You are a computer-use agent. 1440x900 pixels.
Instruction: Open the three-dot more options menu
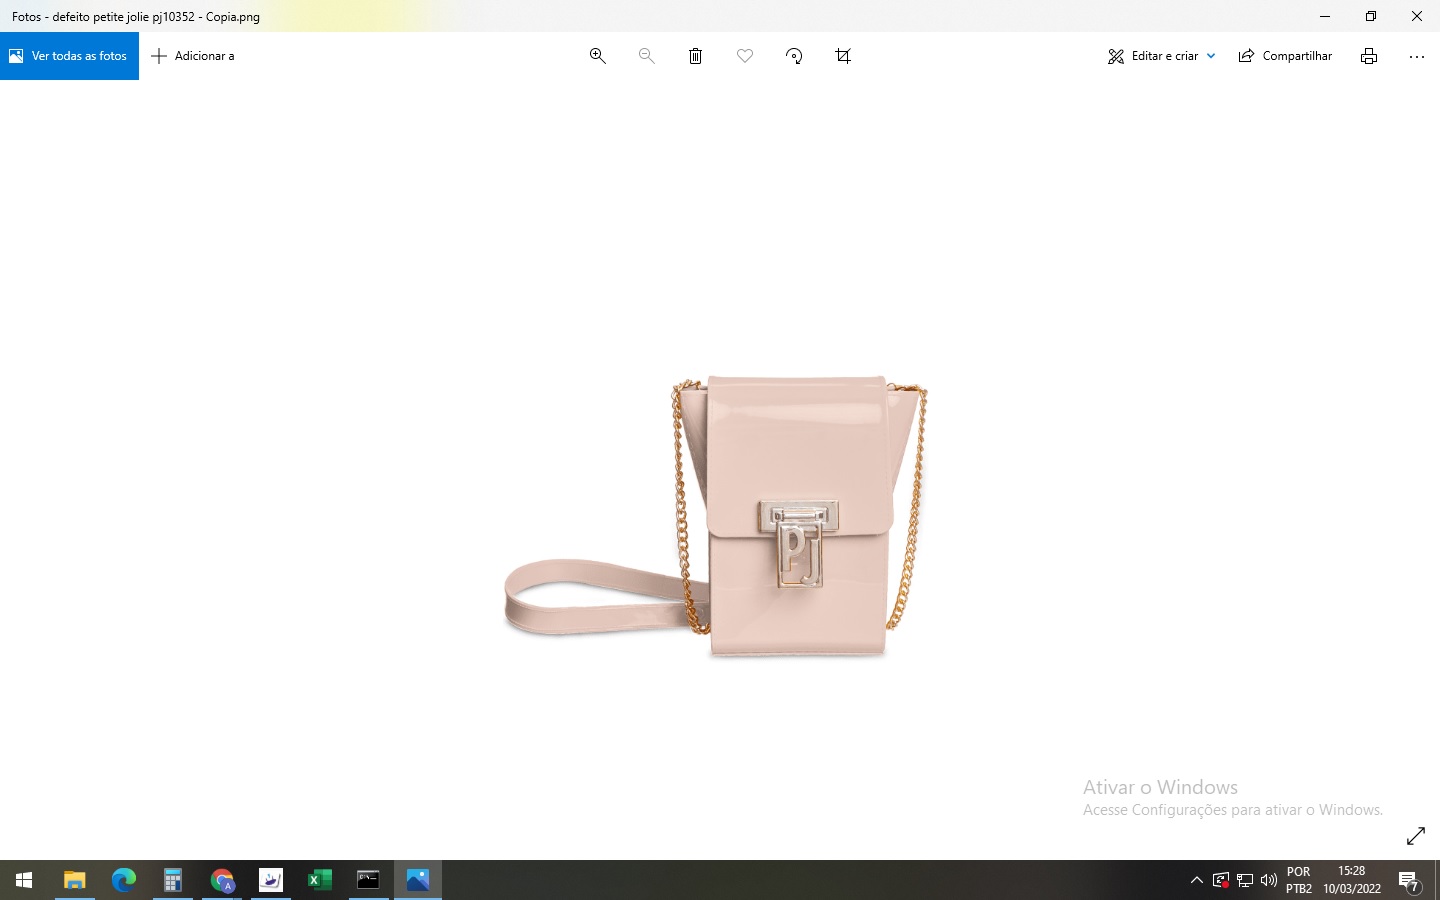1416,56
